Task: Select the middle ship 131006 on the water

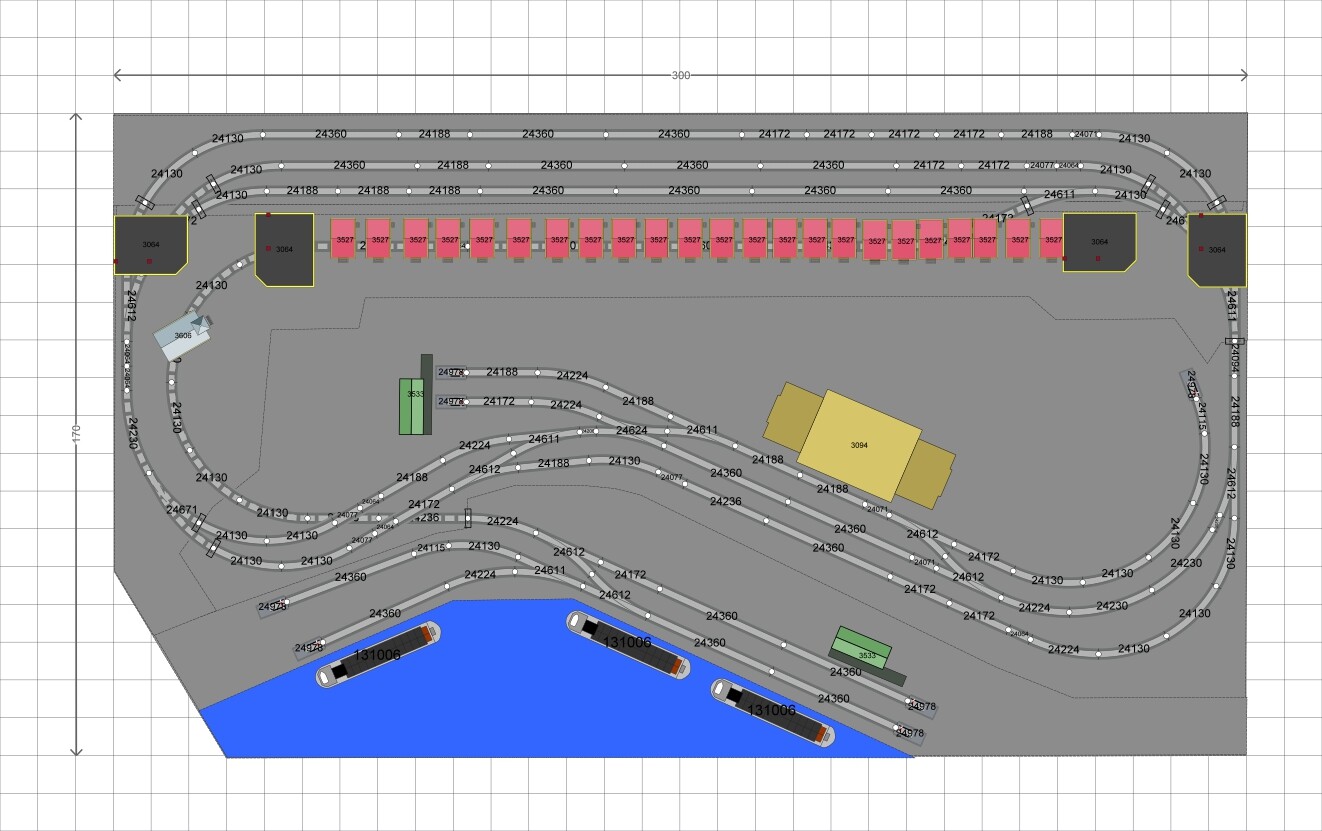Action: (628, 642)
